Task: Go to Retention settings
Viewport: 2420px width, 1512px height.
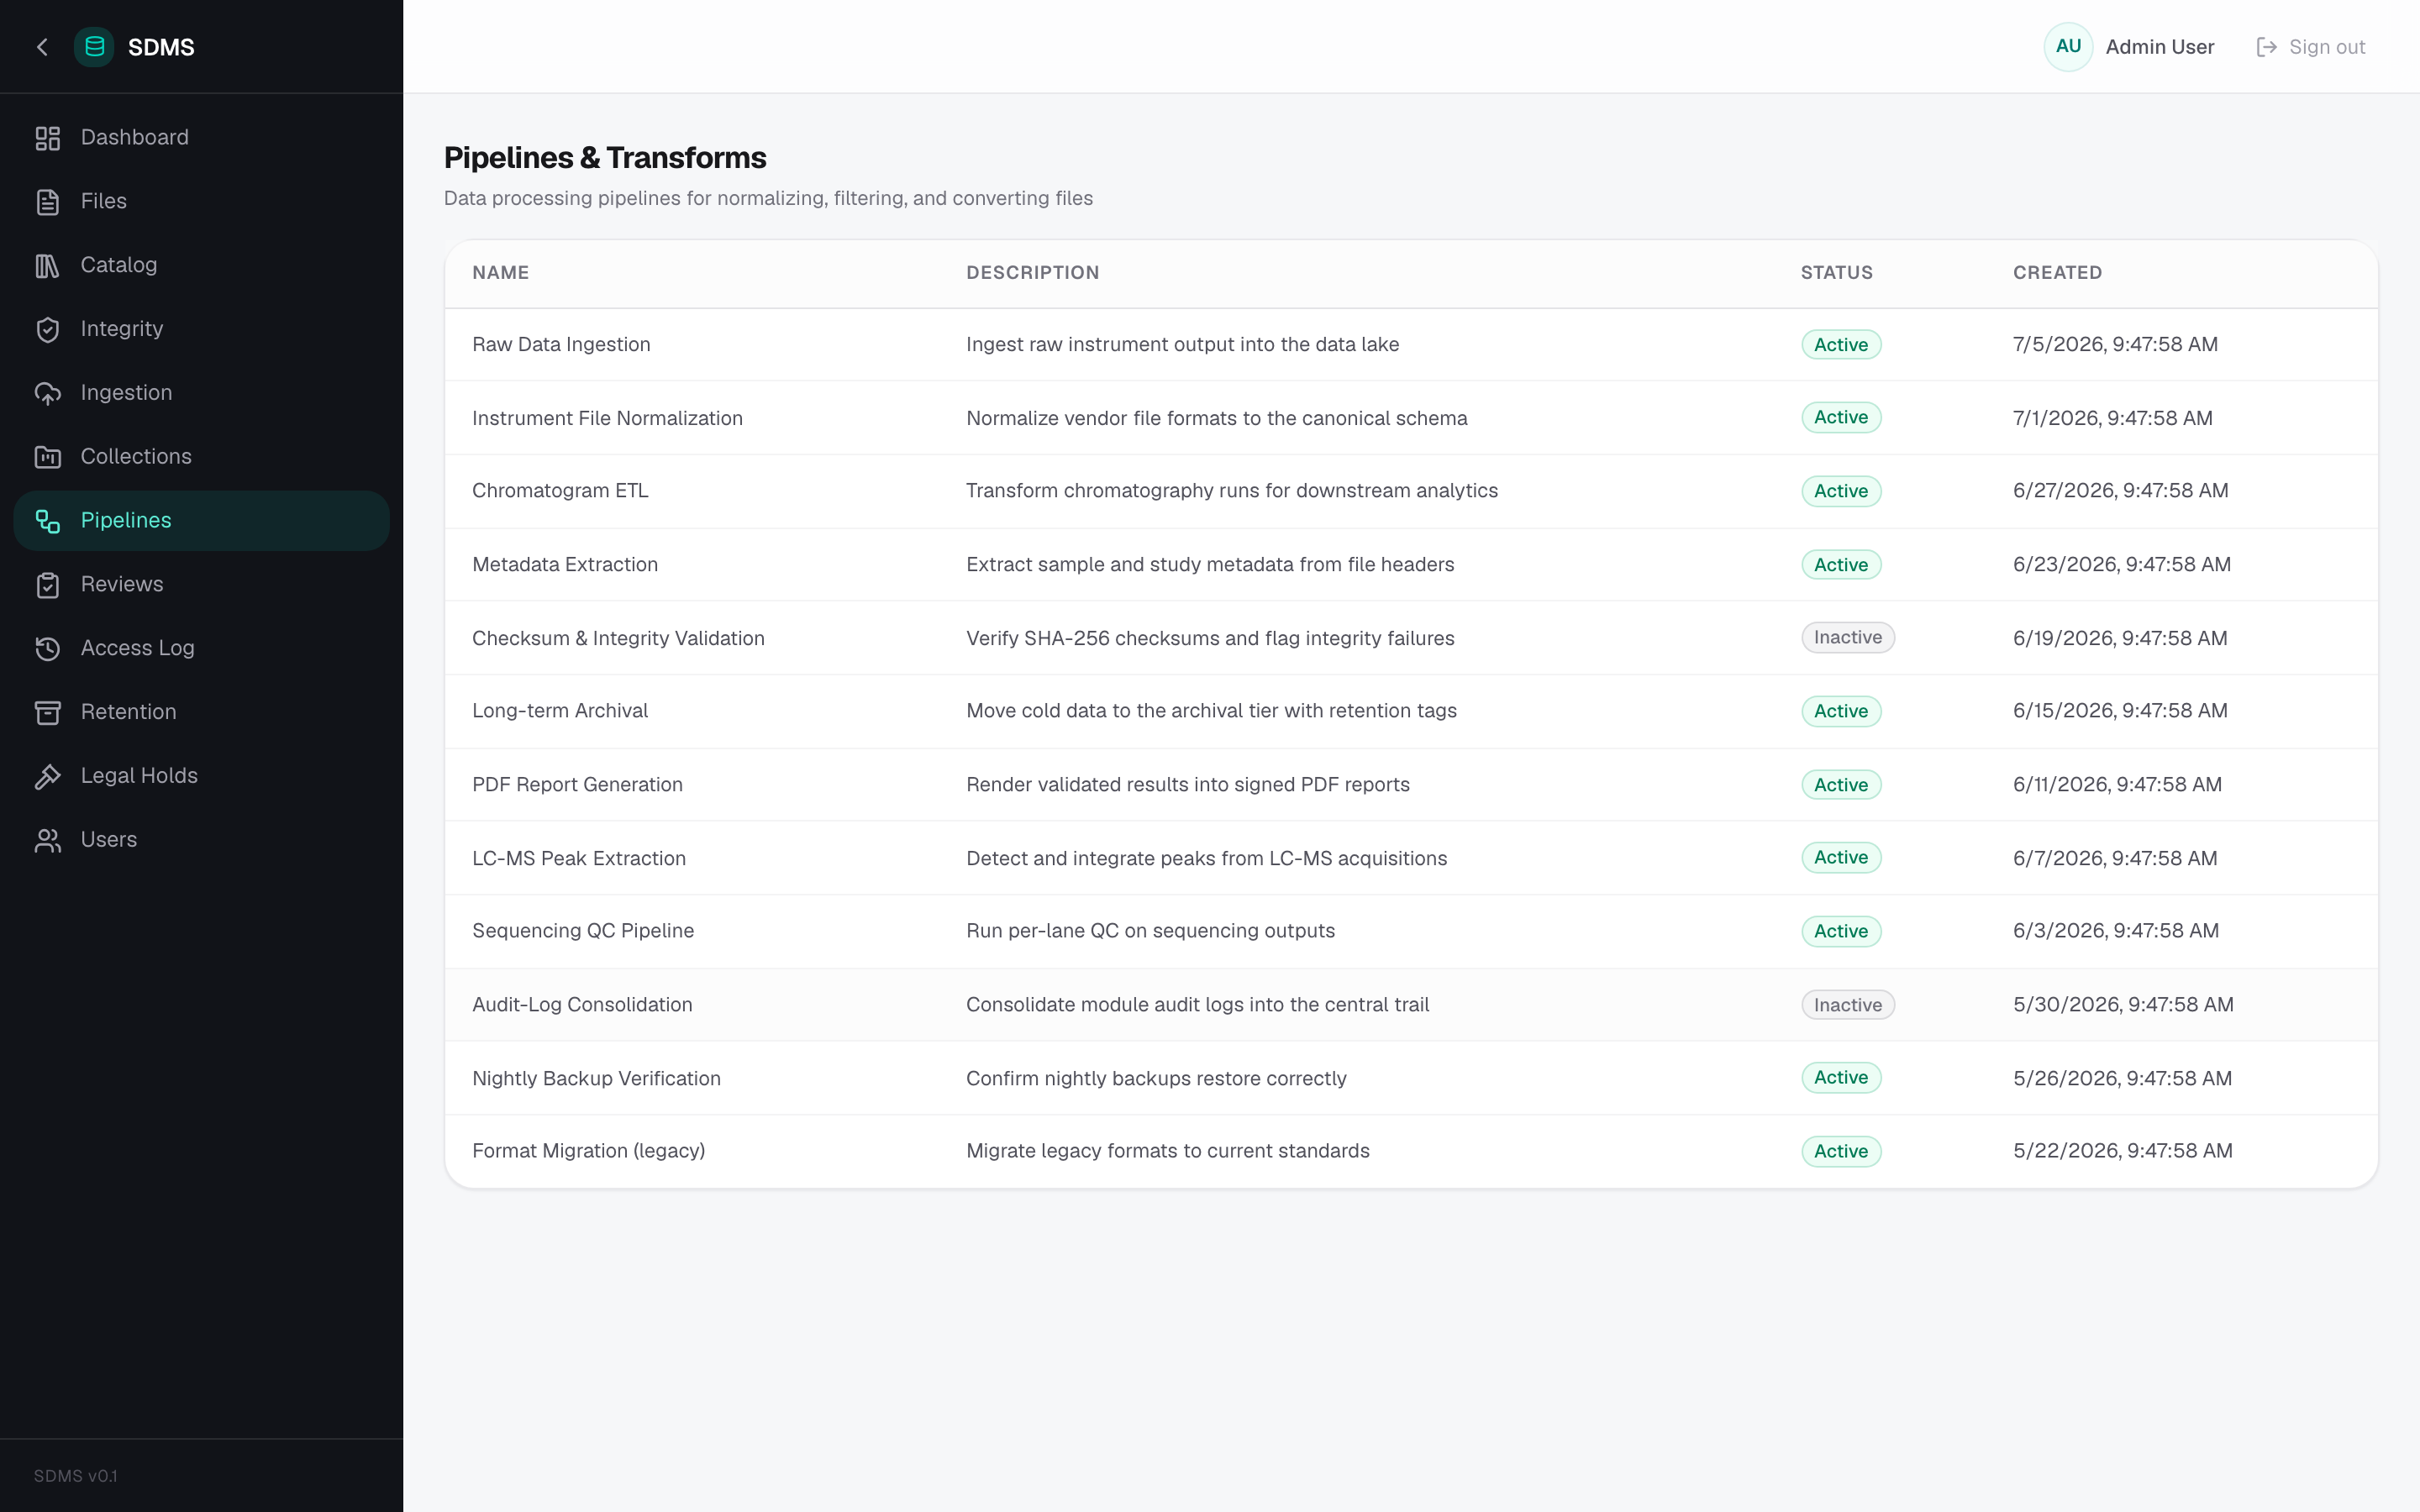Action: click(201, 713)
